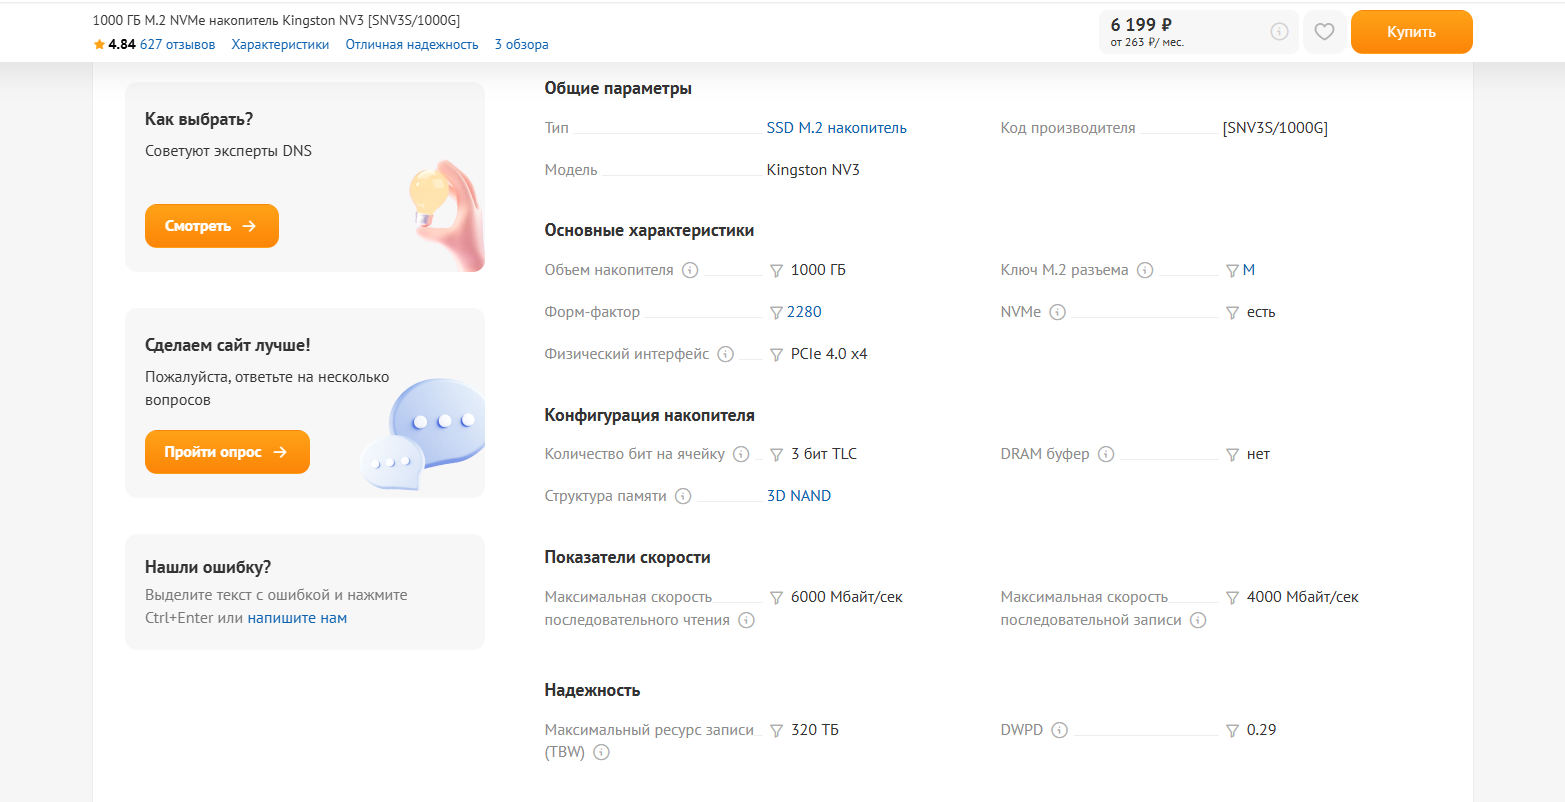Screen dimensions: 1565x802
Task: Click the Общие параметры section heading
Action: tap(618, 88)
